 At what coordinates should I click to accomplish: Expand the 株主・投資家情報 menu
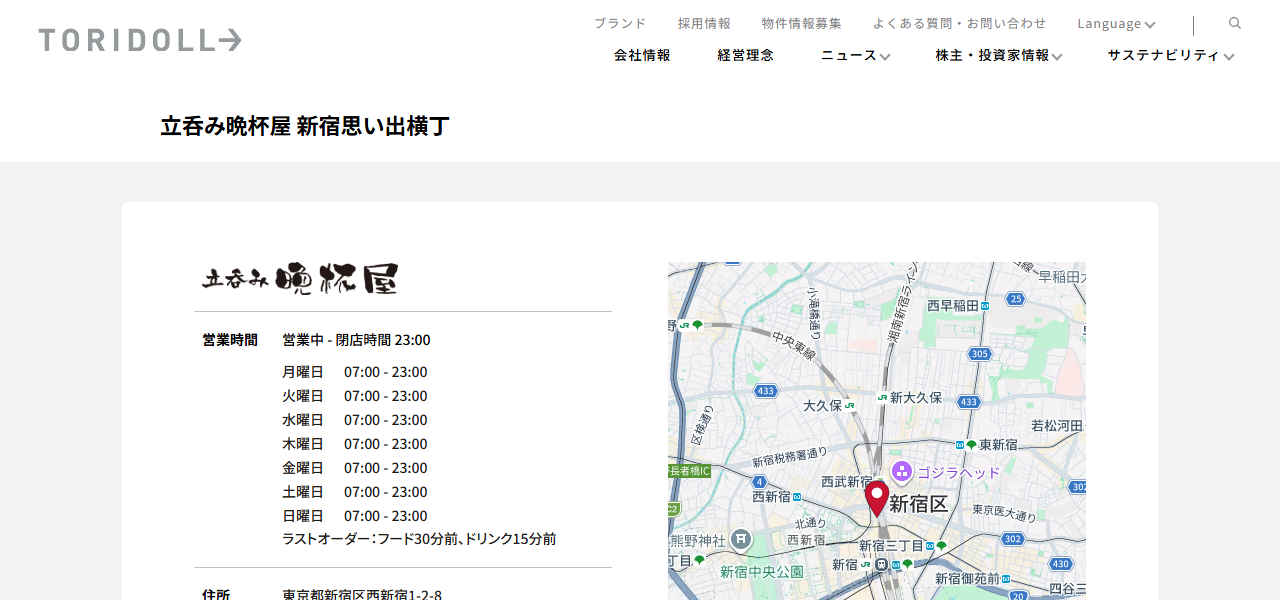[x=999, y=56]
